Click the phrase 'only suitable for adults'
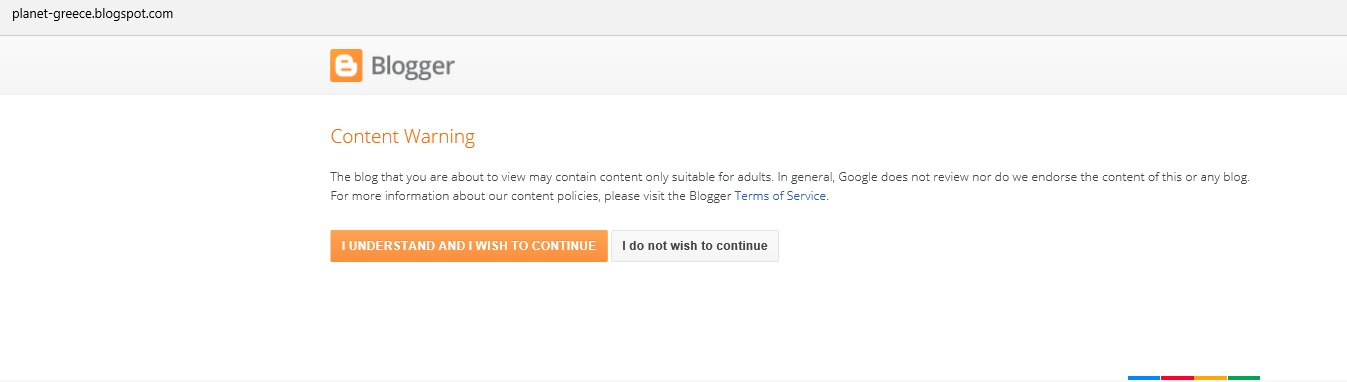The width and height of the screenshot is (1347, 382). [x=707, y=177]
